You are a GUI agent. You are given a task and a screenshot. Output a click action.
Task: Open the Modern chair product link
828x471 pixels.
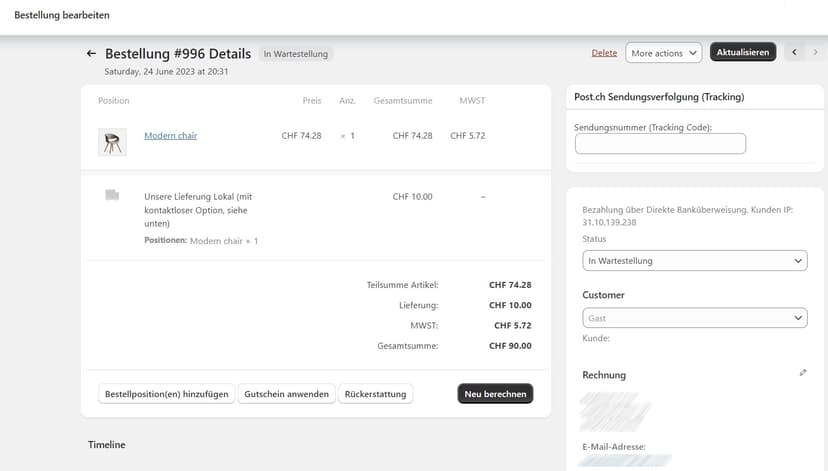click(x=171, y=136)
